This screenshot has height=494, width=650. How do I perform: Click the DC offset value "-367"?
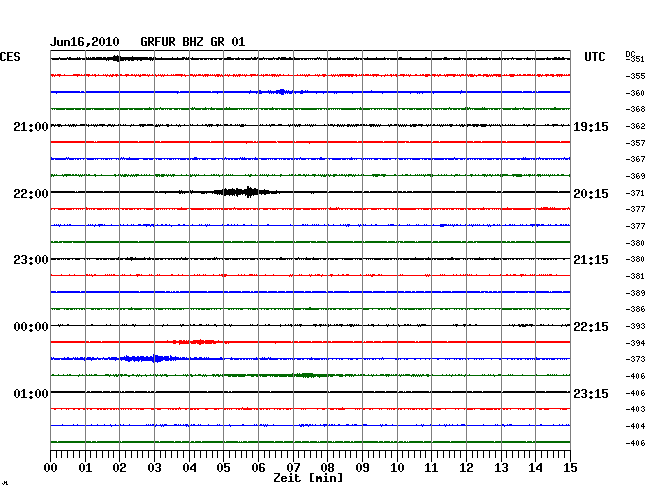click(x=635, y=159)
